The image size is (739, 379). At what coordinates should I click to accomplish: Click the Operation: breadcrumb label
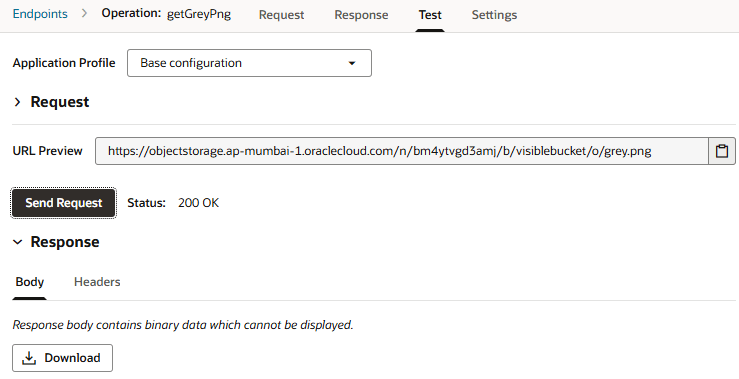tap(131, 14)
